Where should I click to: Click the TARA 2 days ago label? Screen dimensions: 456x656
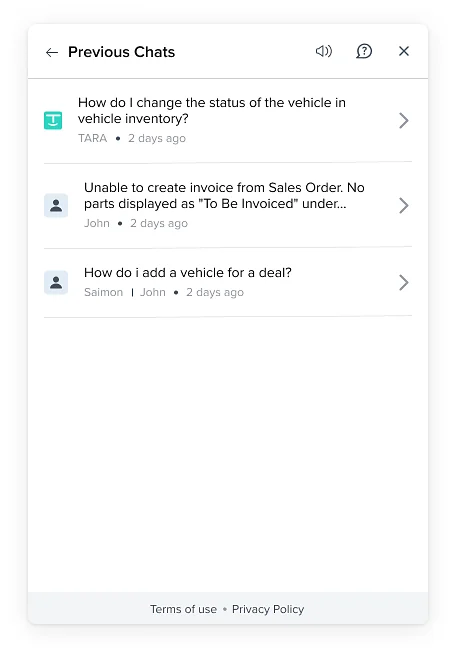click(x=132, y=138)
